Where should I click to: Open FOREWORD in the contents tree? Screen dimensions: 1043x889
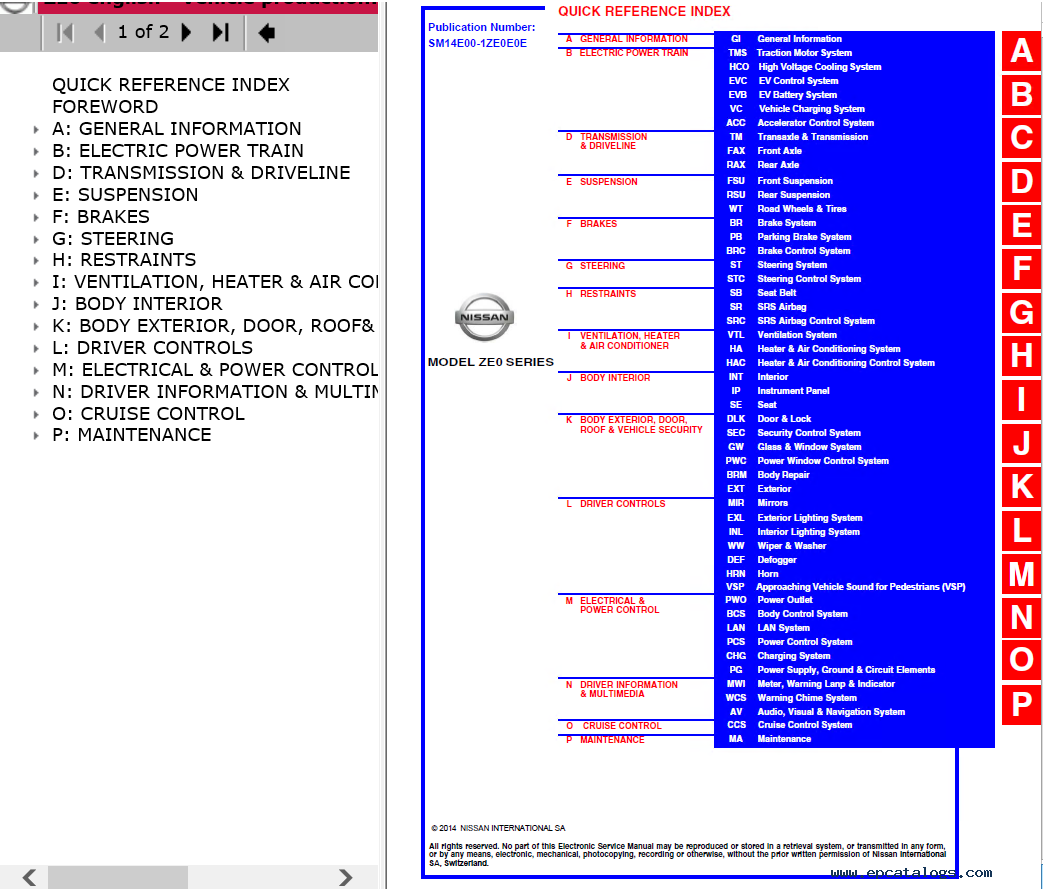point(105,107)
